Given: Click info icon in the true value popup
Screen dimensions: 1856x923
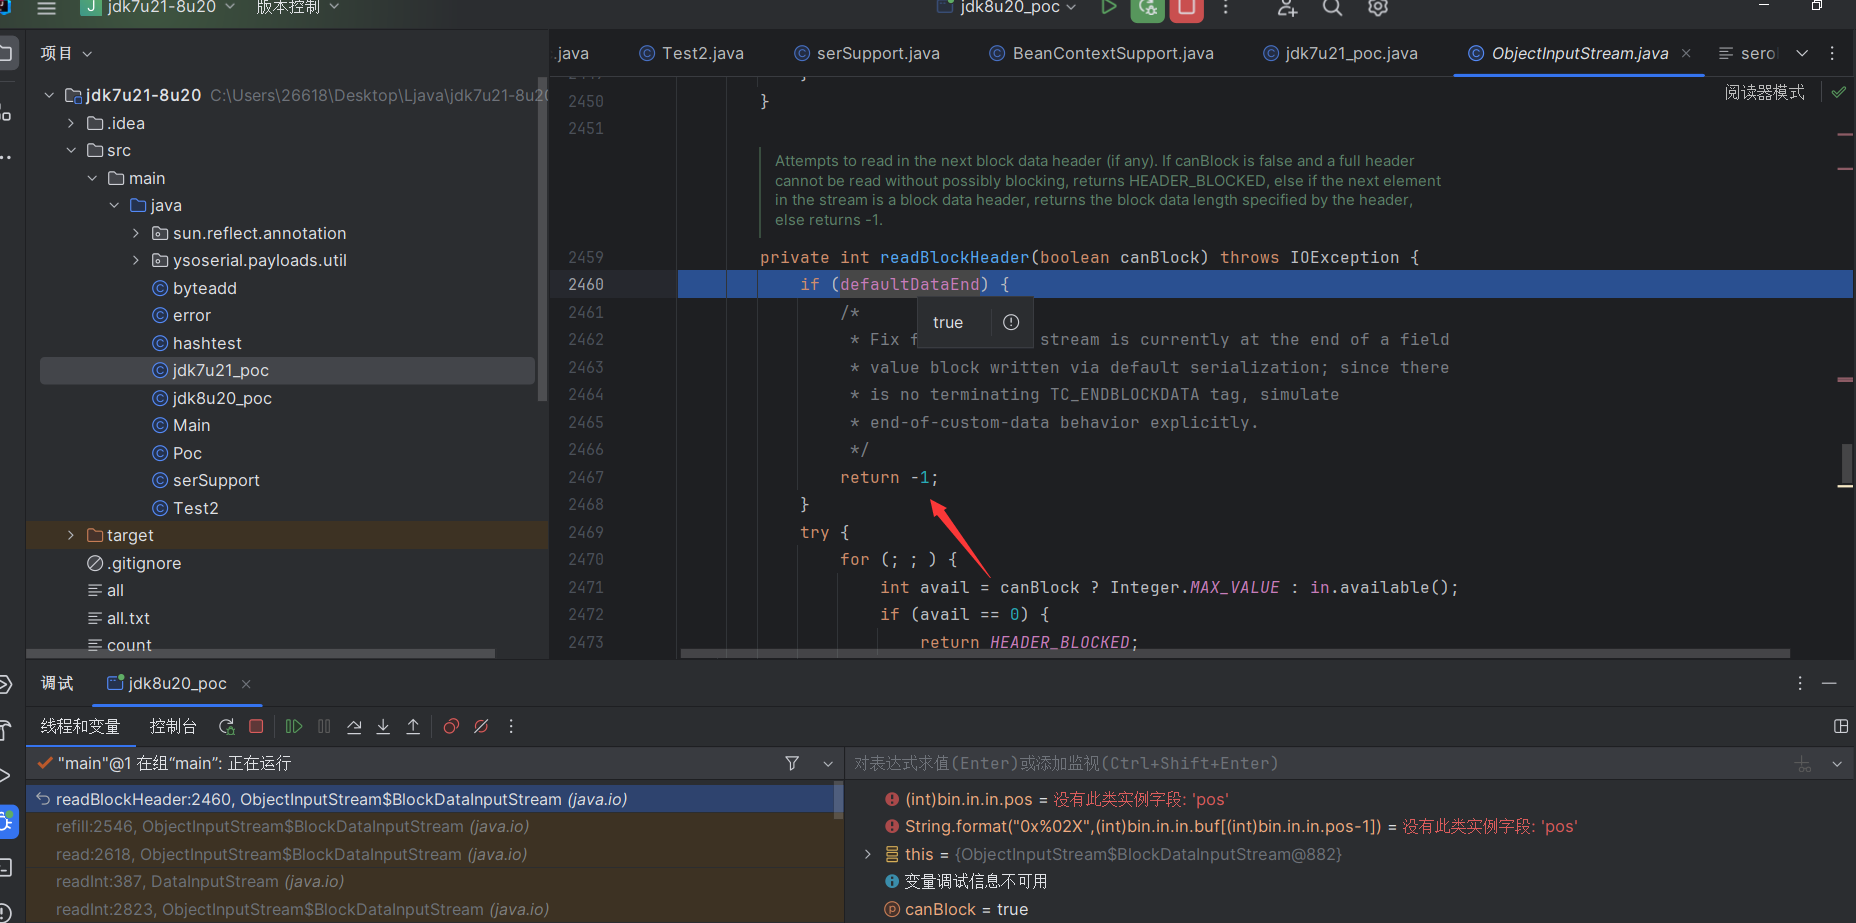Looking at the screenshot, I should coord(1011,322).
